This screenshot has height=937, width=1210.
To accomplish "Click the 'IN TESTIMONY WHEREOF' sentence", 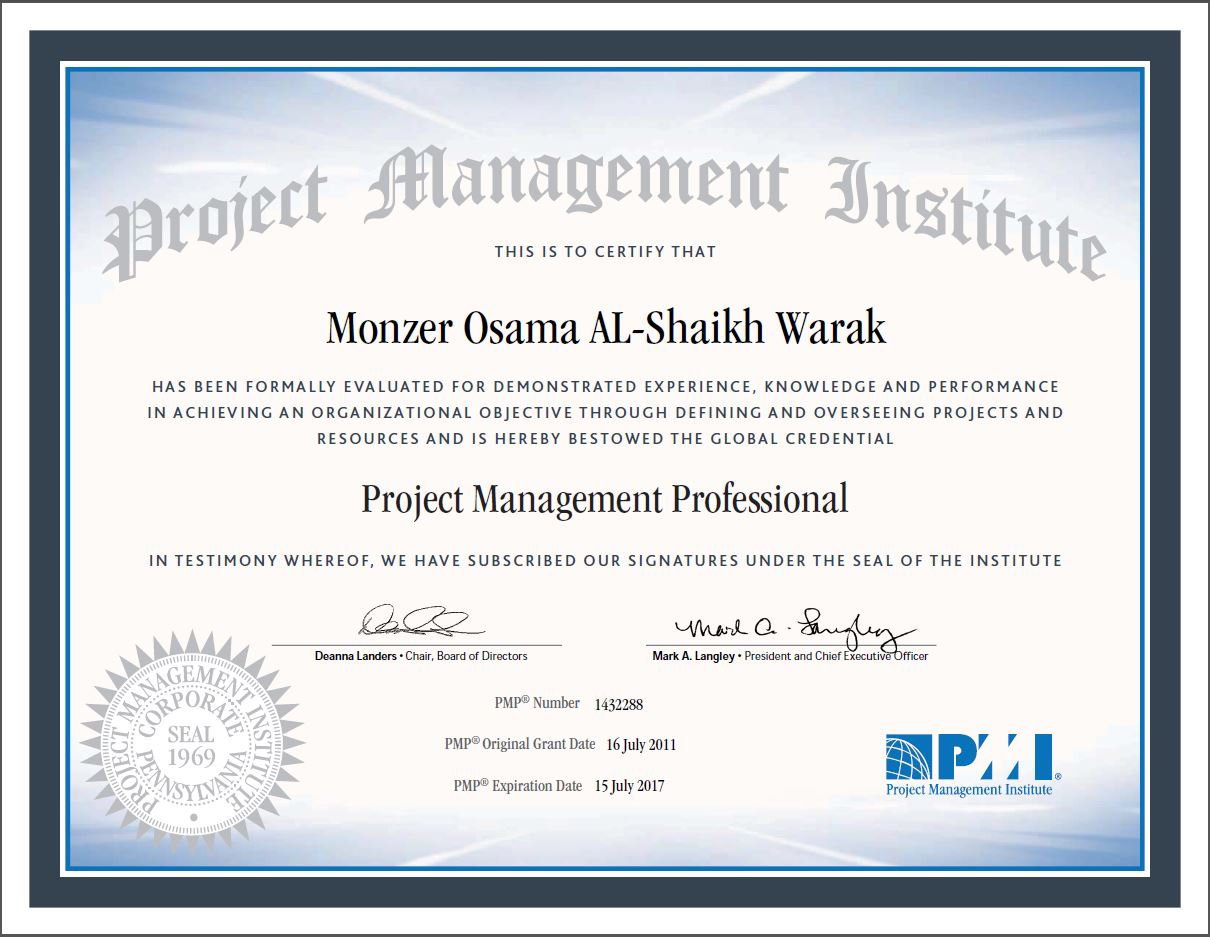I will (605, 561).
